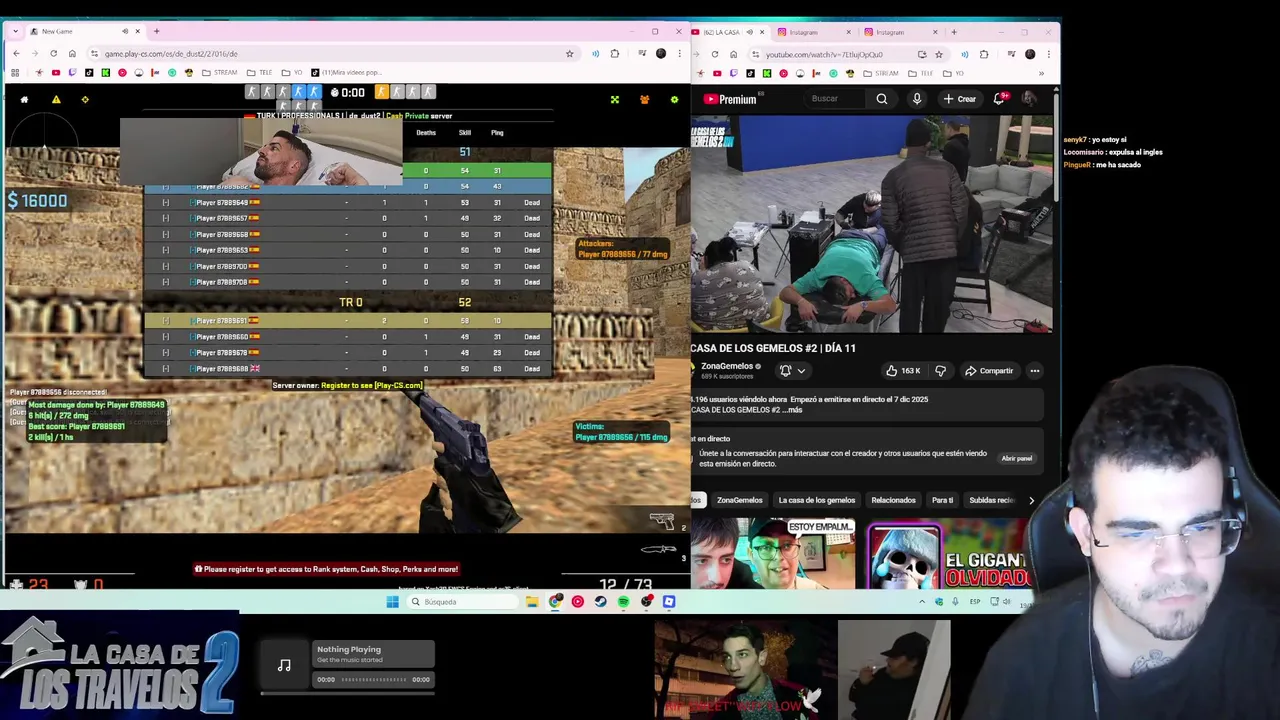
Task: Bookmark the YouTube page with the star
Action: click(x=939, y=54)
